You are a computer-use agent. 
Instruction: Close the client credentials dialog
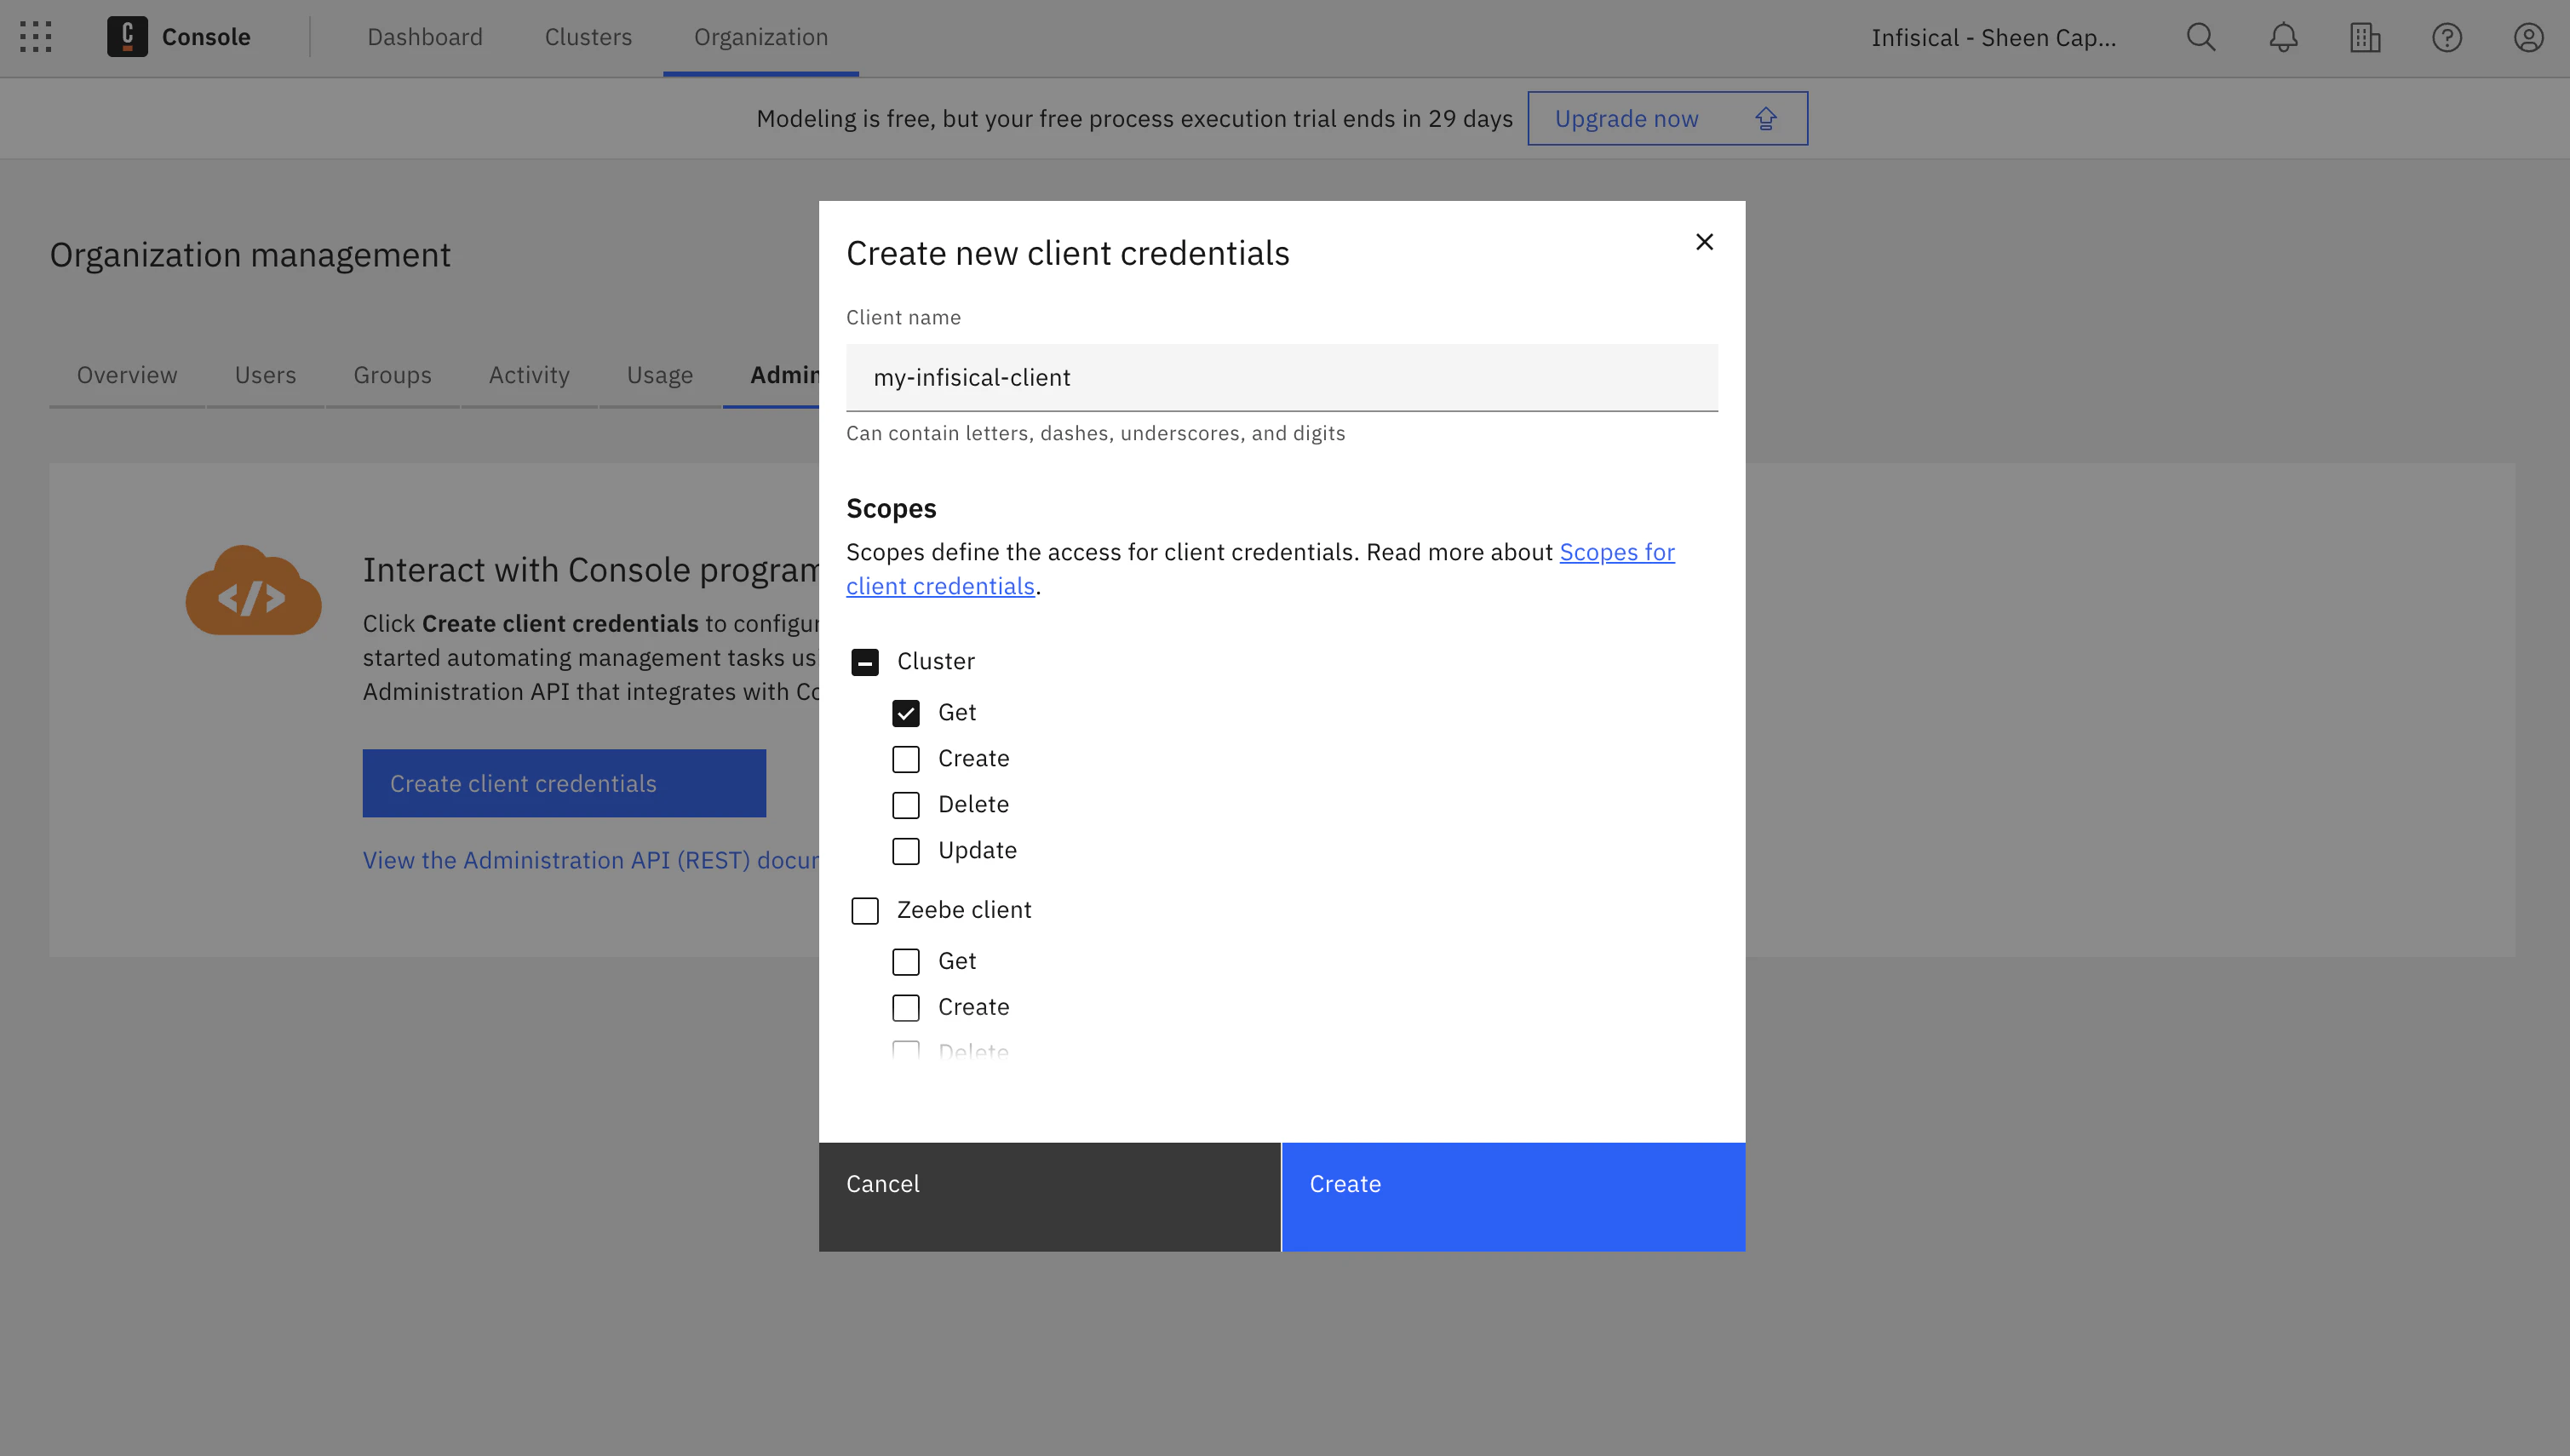(x=1705, y=242)
